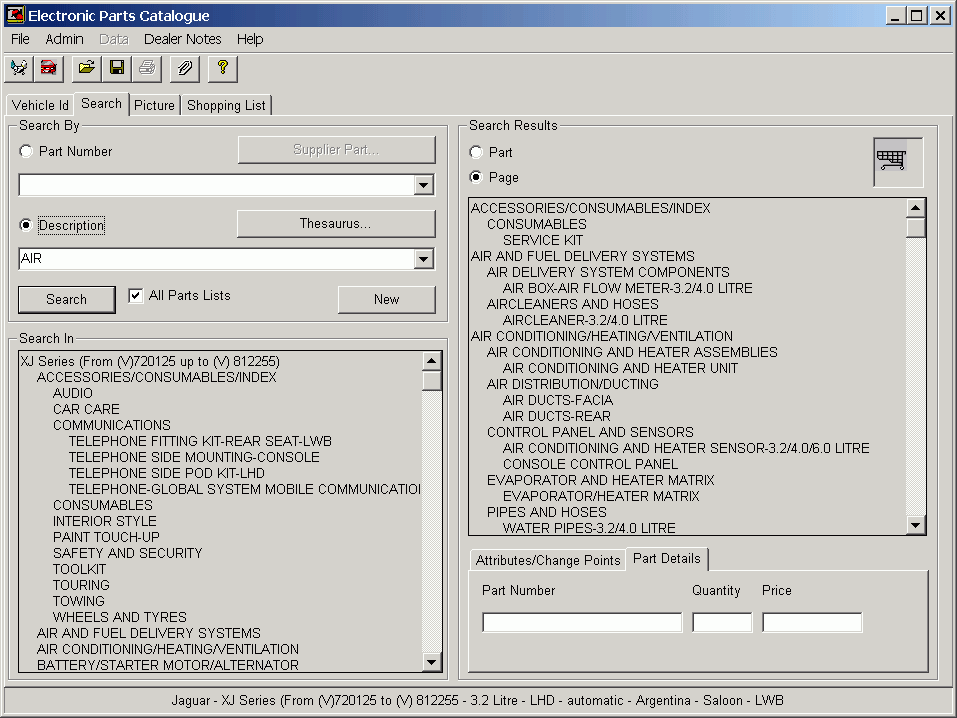Image resolution: width=957 pixels, height=718 pixels.
Task: Expand the Description dropdown containing AIR
Action: coord(424,260)
